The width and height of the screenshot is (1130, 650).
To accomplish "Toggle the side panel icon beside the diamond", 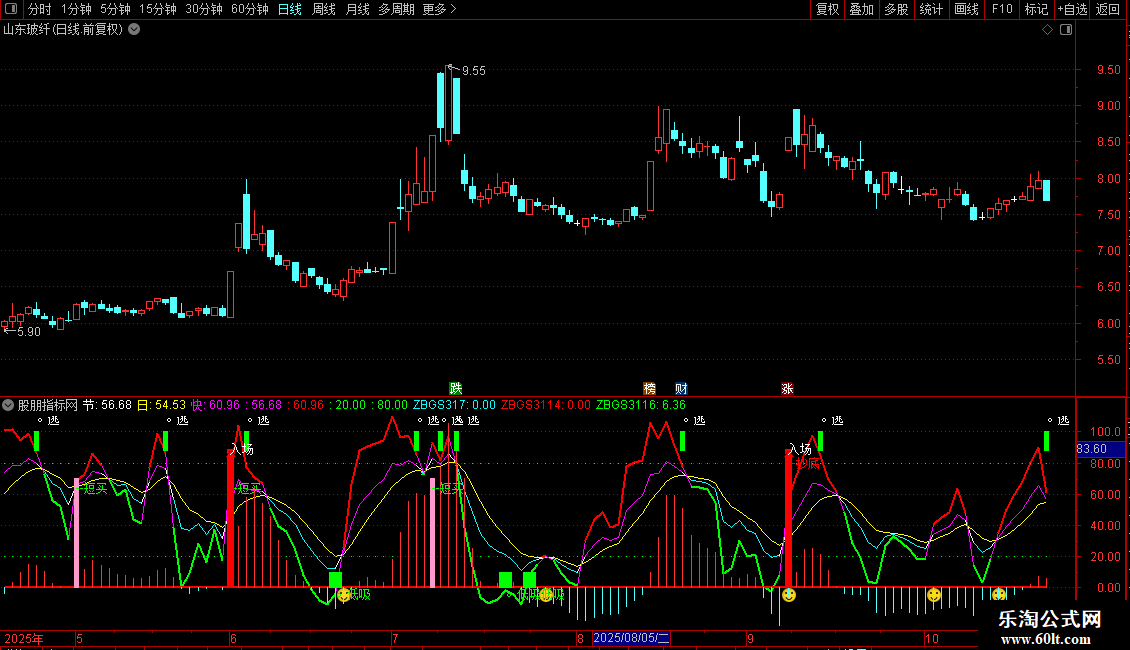I will point(1065,30).
